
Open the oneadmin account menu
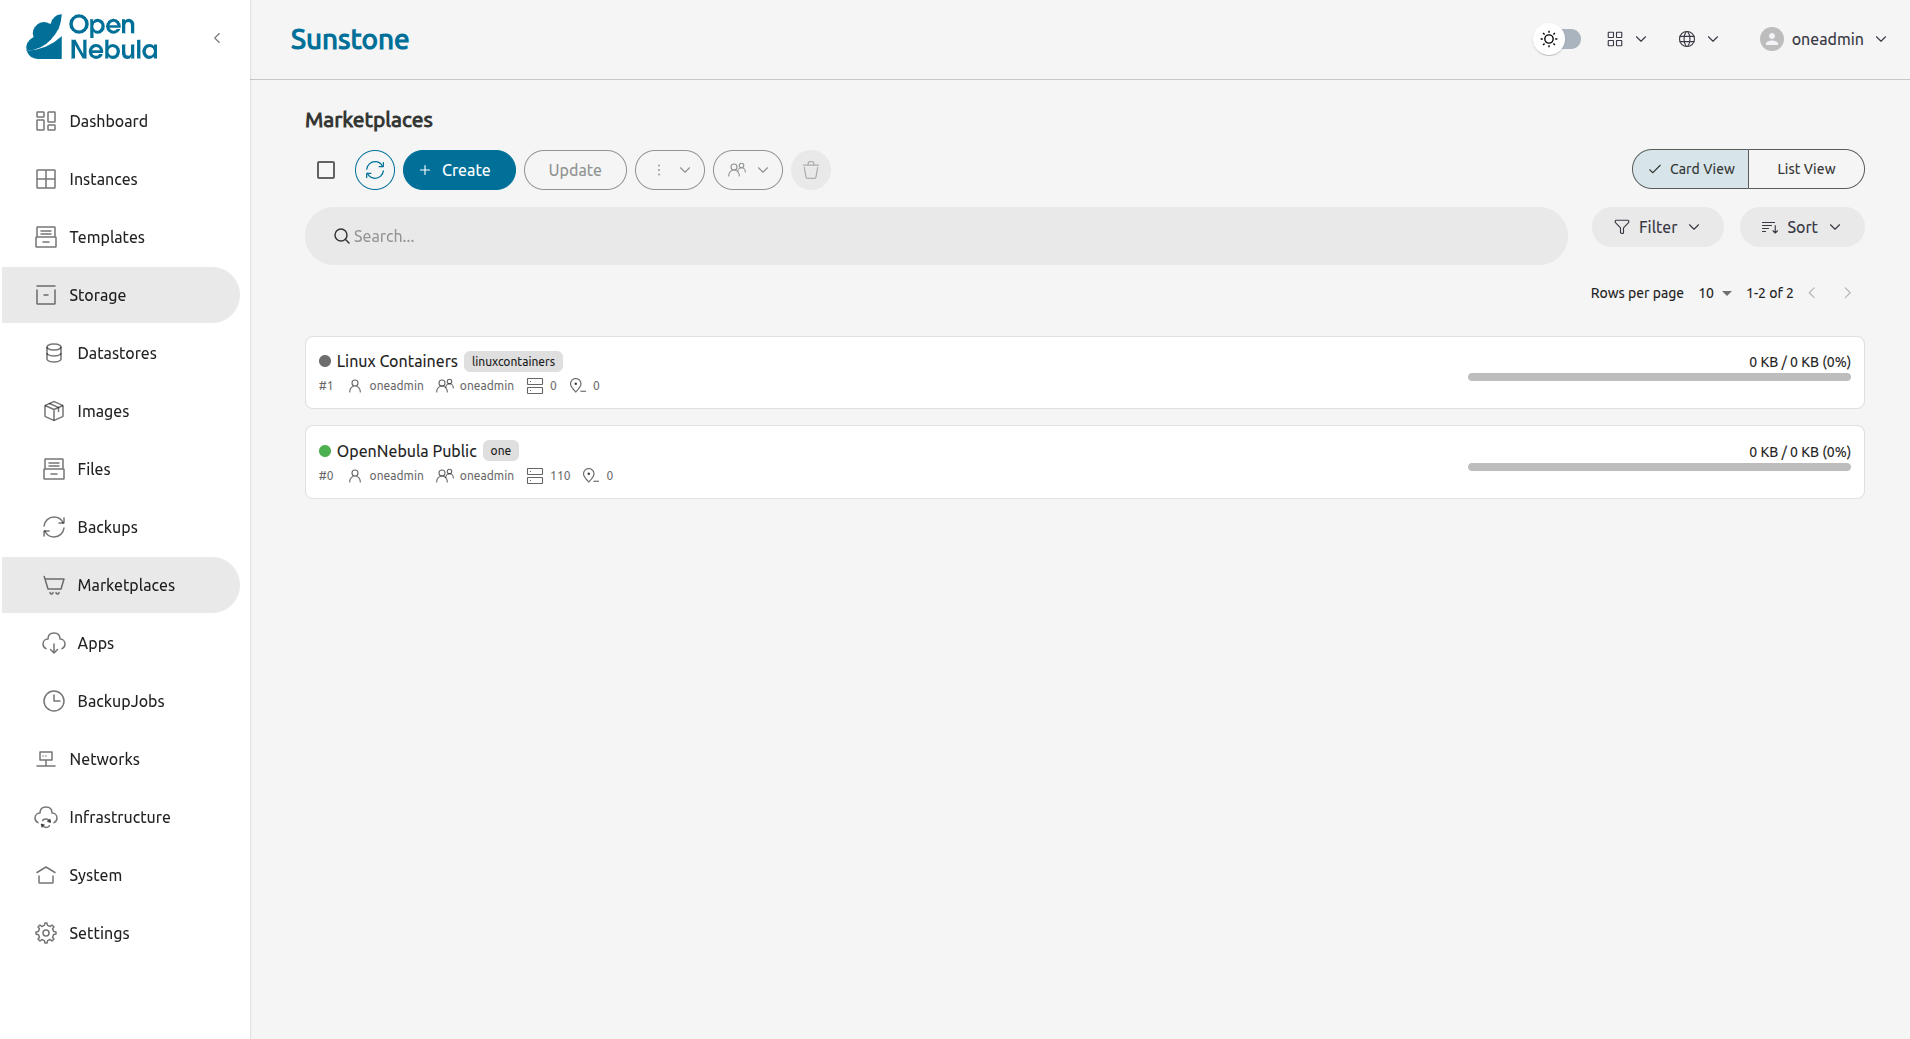(1822, 39)
